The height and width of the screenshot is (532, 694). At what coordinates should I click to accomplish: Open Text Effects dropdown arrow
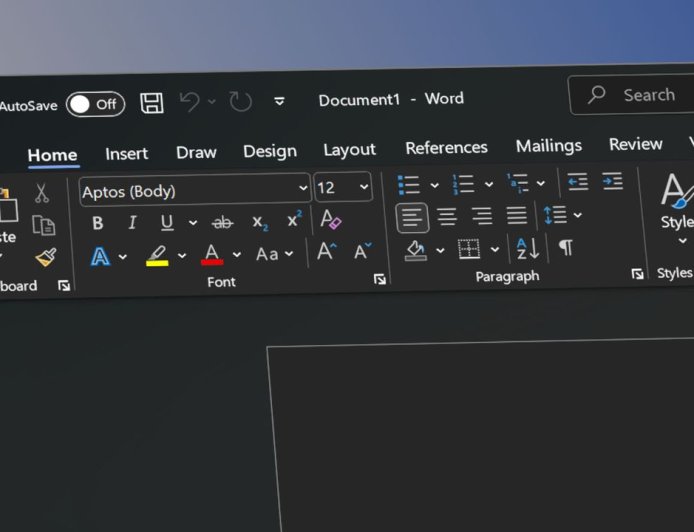[x=123, y=256]
